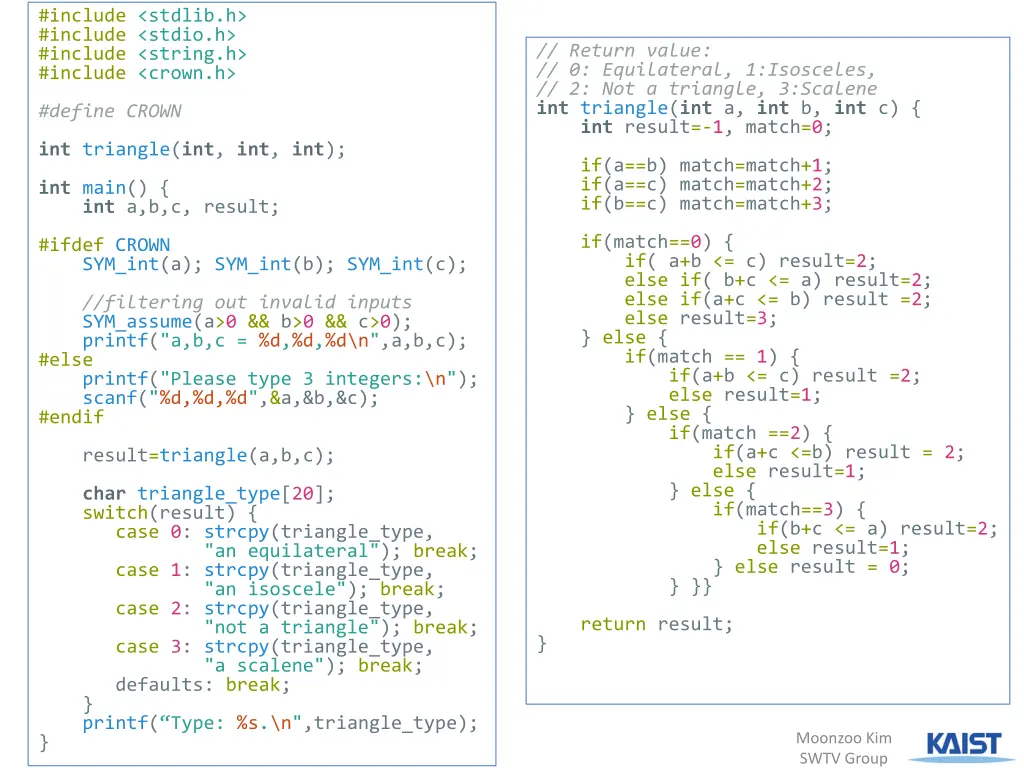
Task: Click the "else if( b+c <= a) result=2;" line
Action: 778,280
